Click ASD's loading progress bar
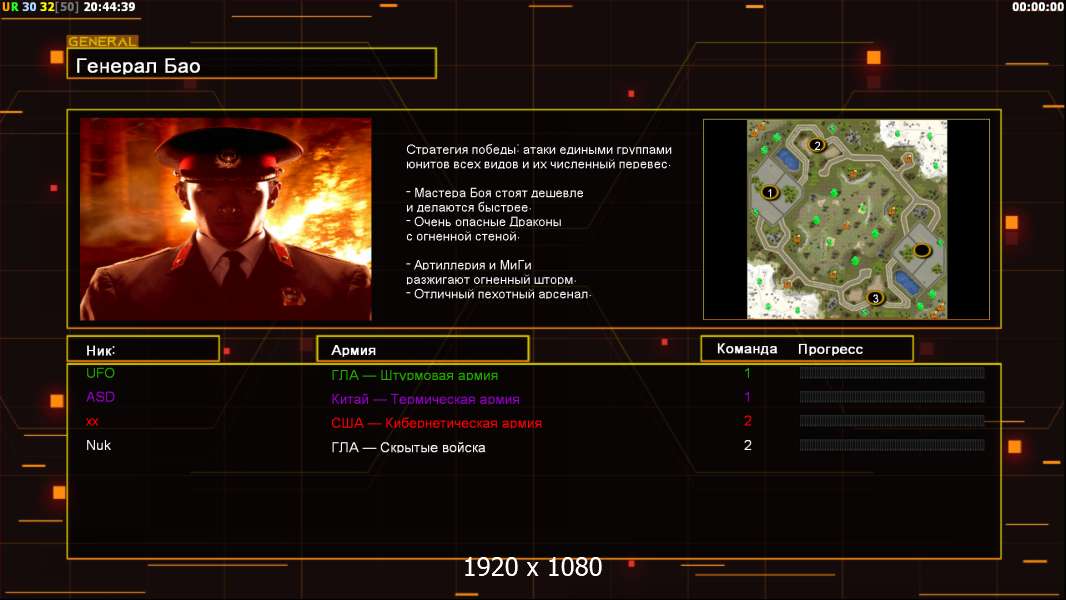The height and width of the screenshot is (600, 1066). coord(892,396)
